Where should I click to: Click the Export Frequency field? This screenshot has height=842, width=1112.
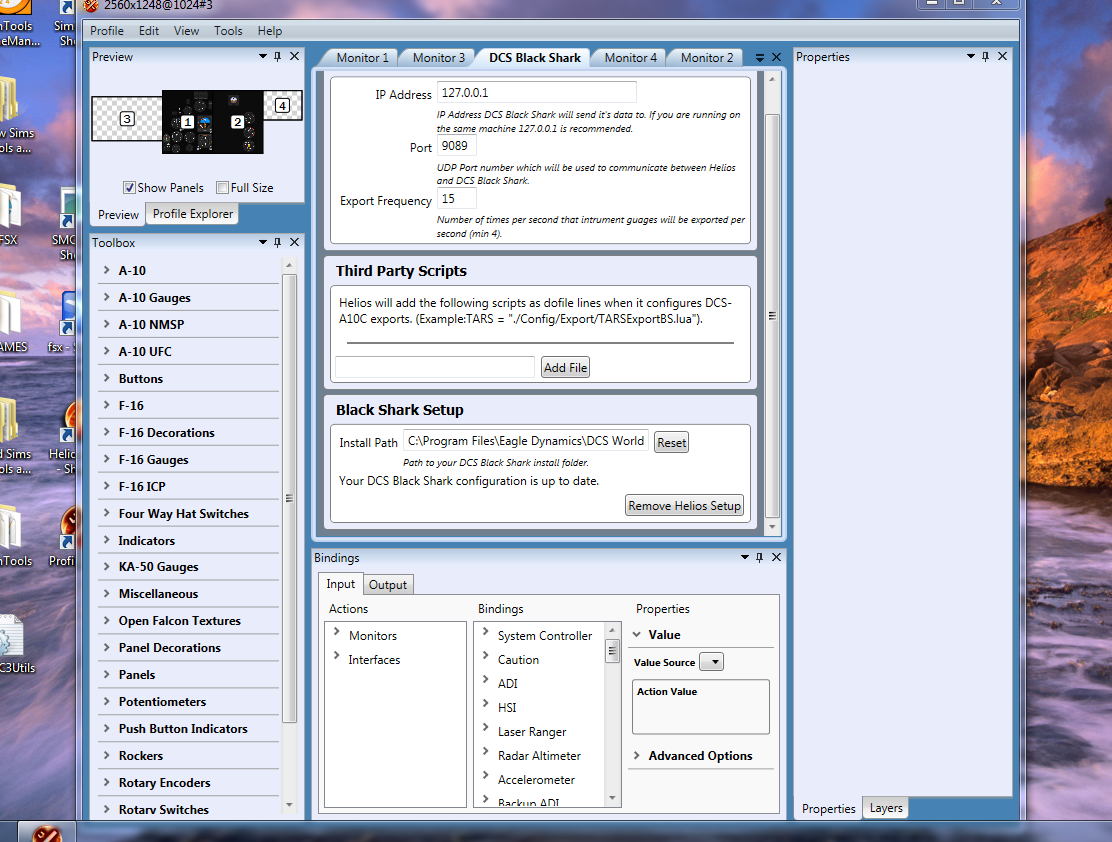[x=456, y=199]
